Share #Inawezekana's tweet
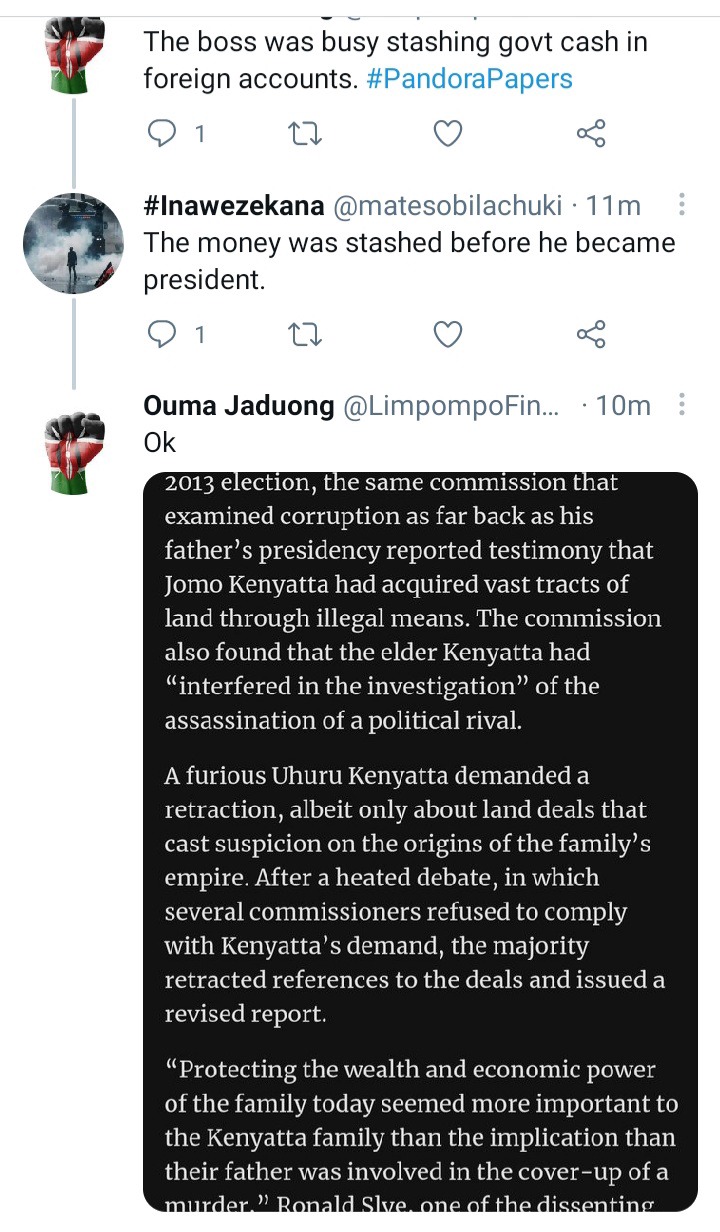Screen dimensions: 720x1232 (x=591, y=334)
